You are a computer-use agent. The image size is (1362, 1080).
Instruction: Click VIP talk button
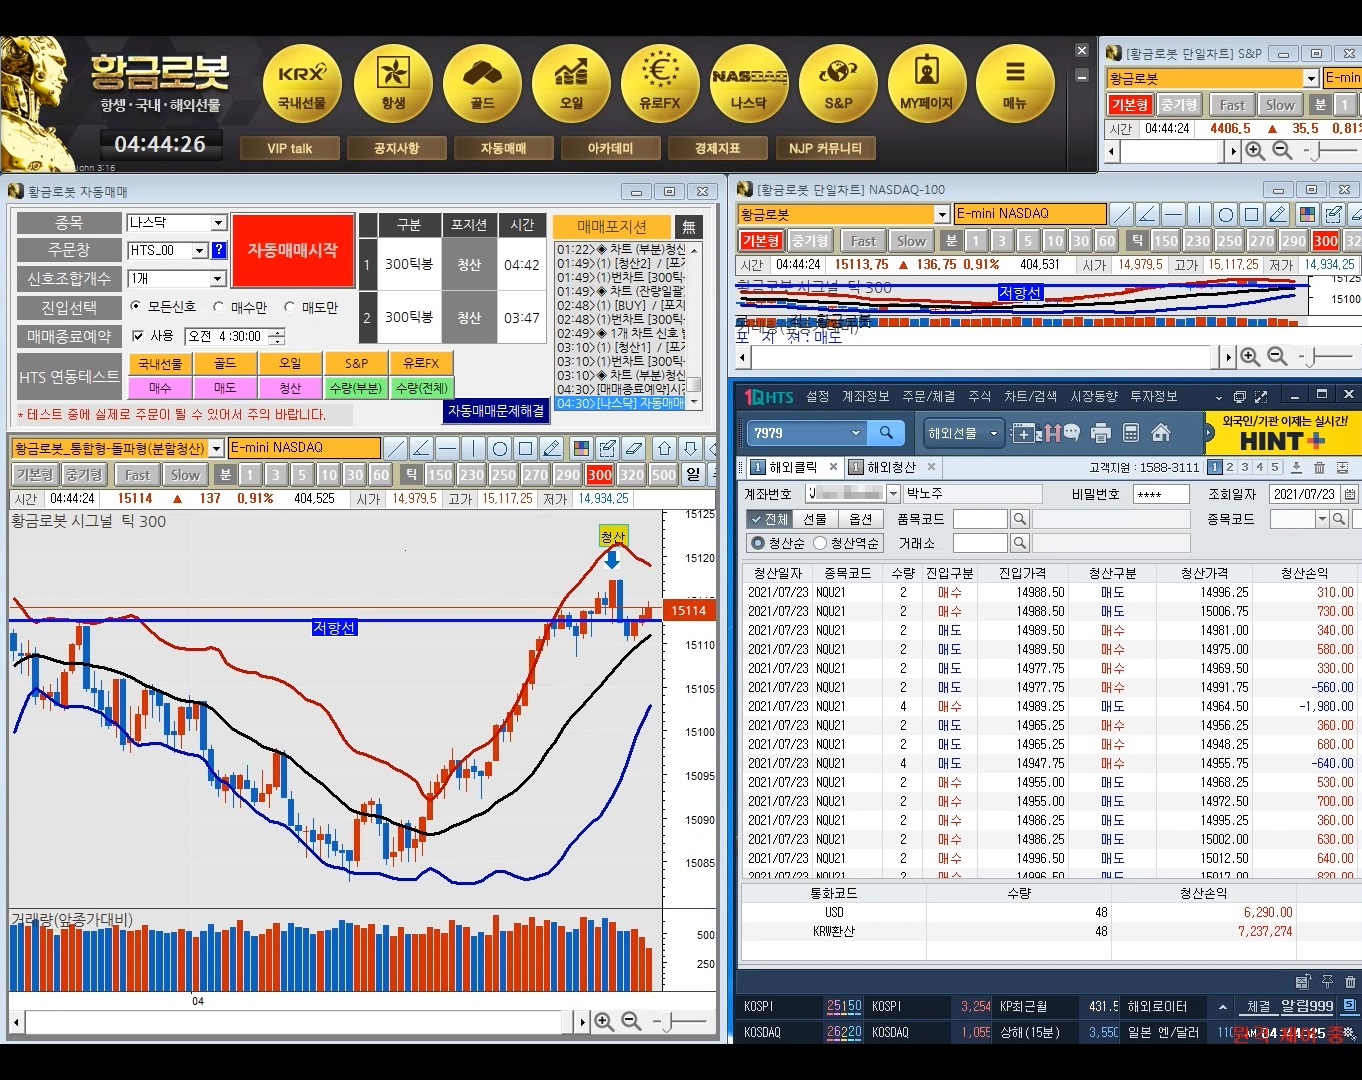[x=289, y=148]
